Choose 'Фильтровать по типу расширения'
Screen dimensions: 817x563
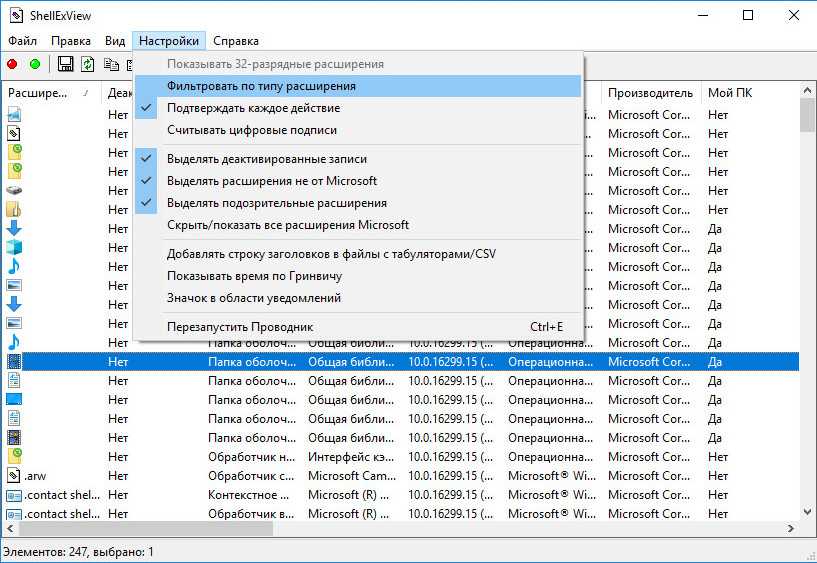tap(261, 86)
